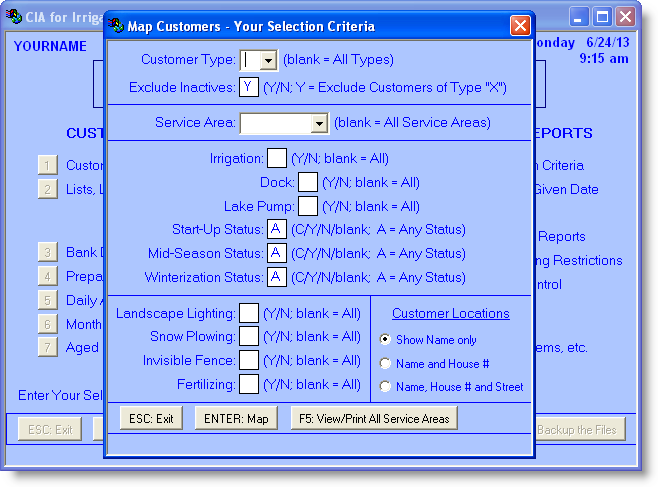Close the Map Customers dialog
658x487 pixels.
520,25
